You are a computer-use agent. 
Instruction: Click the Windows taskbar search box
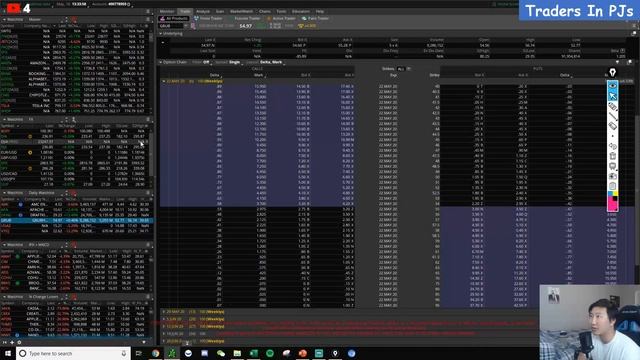[x=73, y=353]
